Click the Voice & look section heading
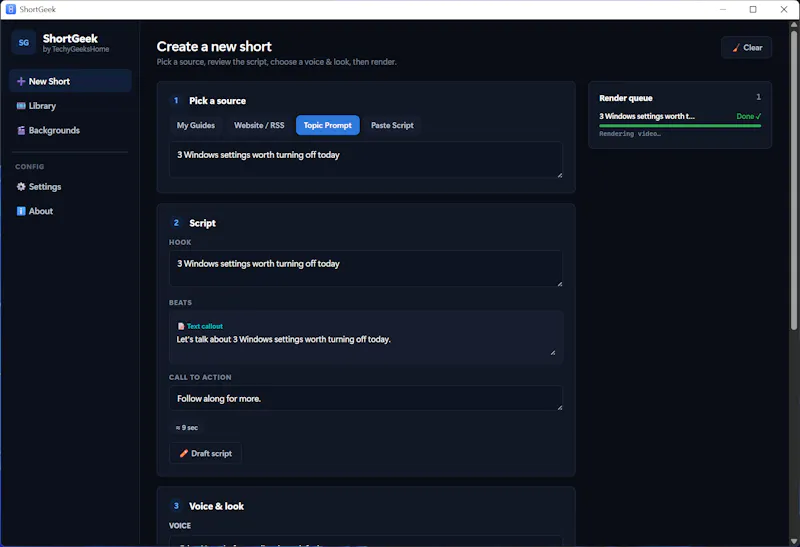 (x=216, y=506)
